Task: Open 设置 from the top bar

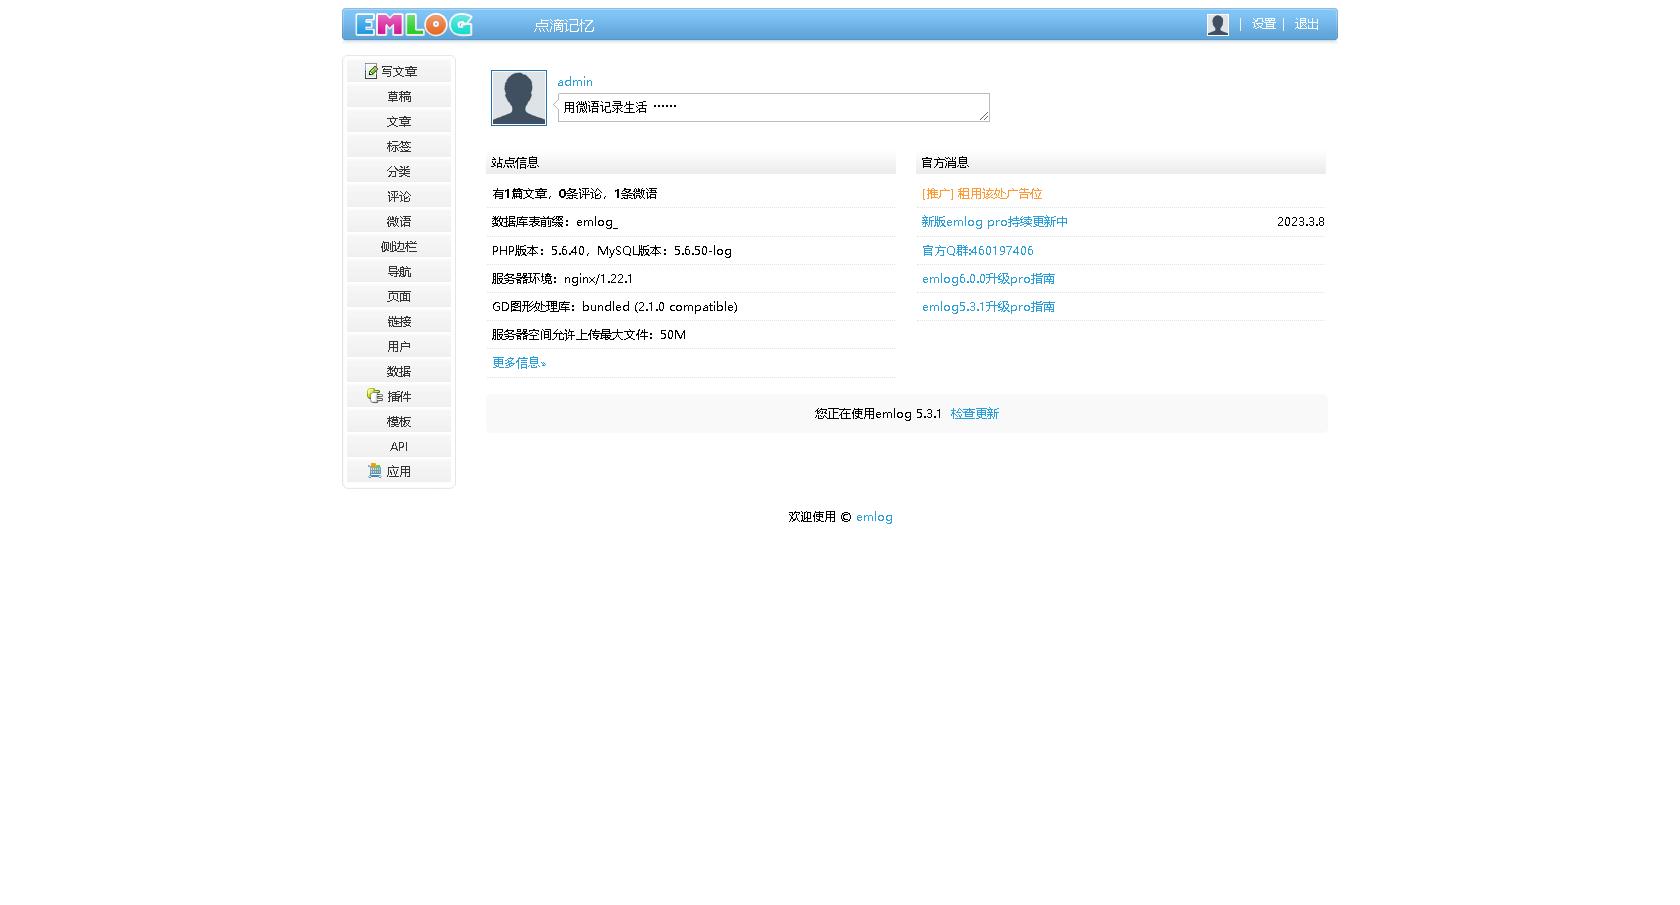Action: tap(1263, 24)
